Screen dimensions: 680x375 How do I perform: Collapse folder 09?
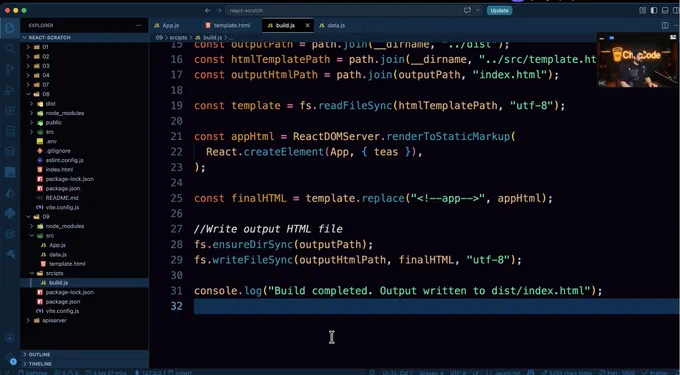tap(85, 217)
